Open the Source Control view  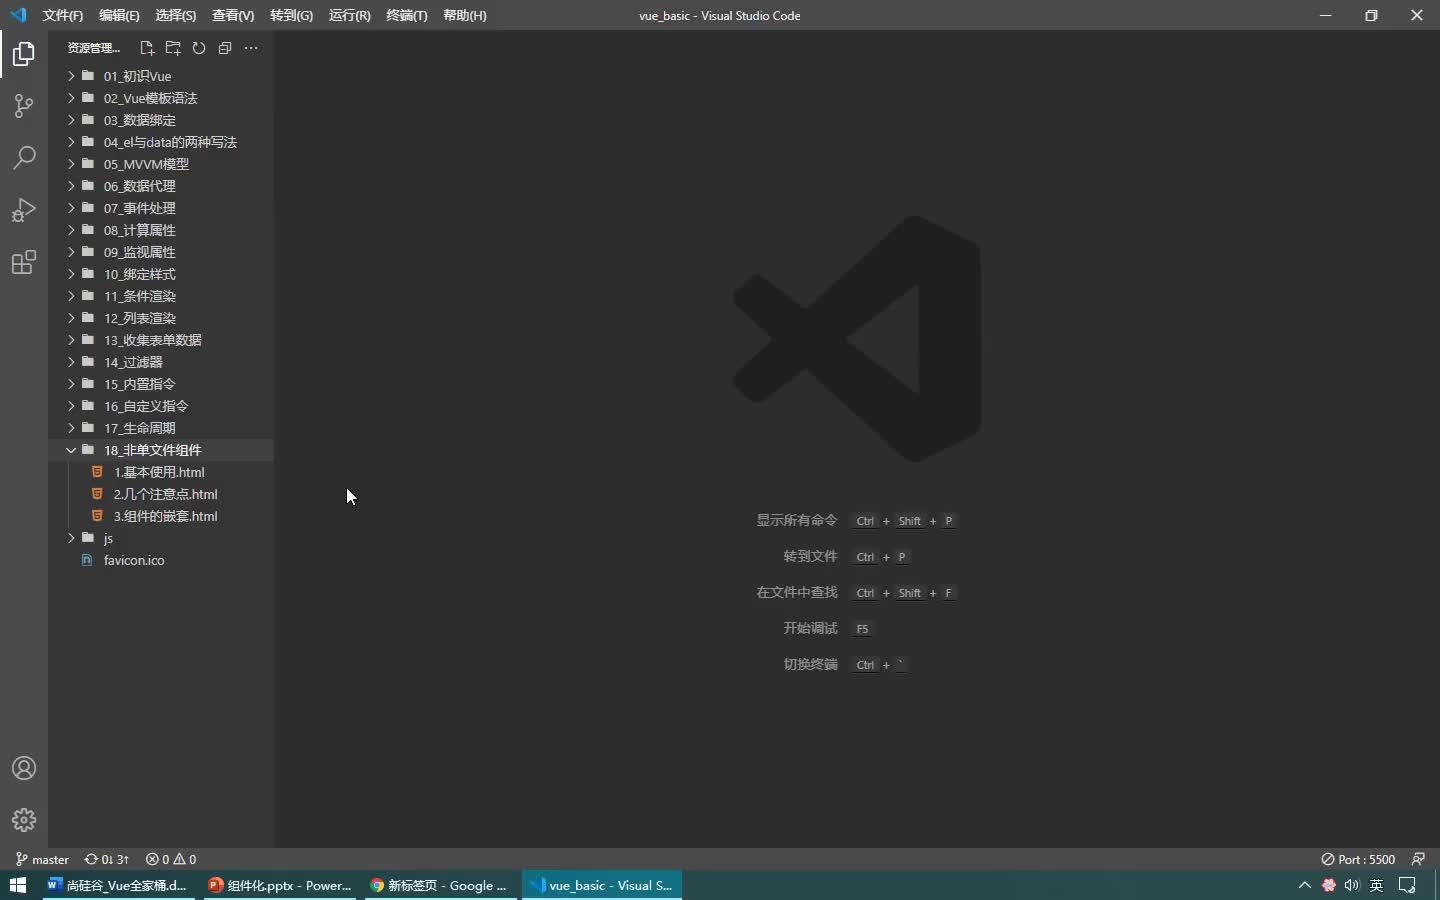pyautogui.click(x=24, y=106)
